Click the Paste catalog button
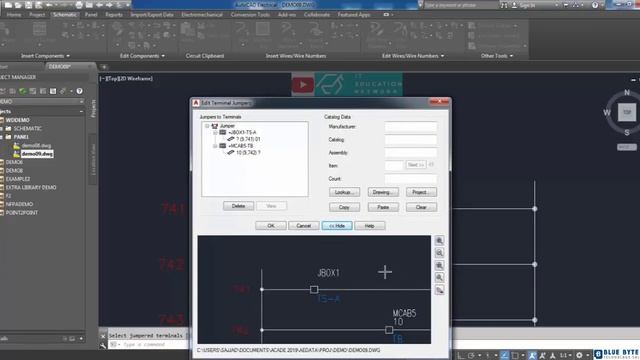 [x=383, y=207]
